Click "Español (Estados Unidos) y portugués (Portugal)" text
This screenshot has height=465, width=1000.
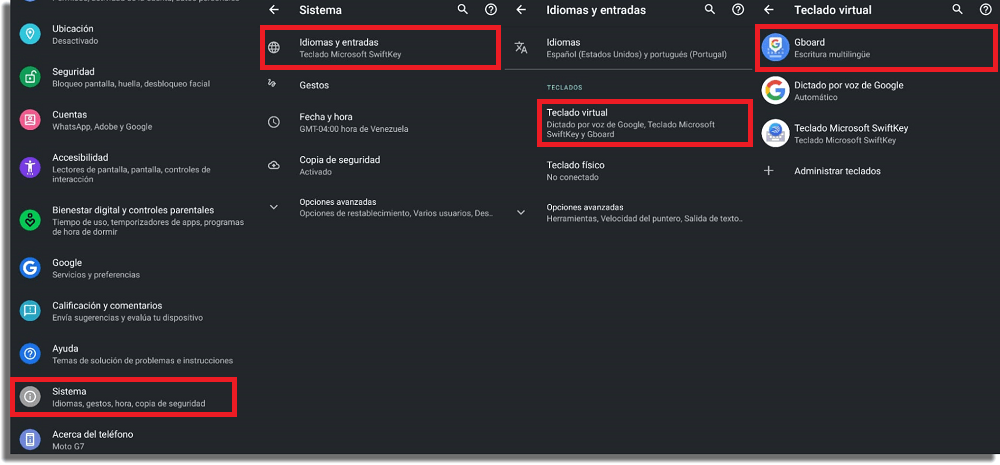point(636,54)
